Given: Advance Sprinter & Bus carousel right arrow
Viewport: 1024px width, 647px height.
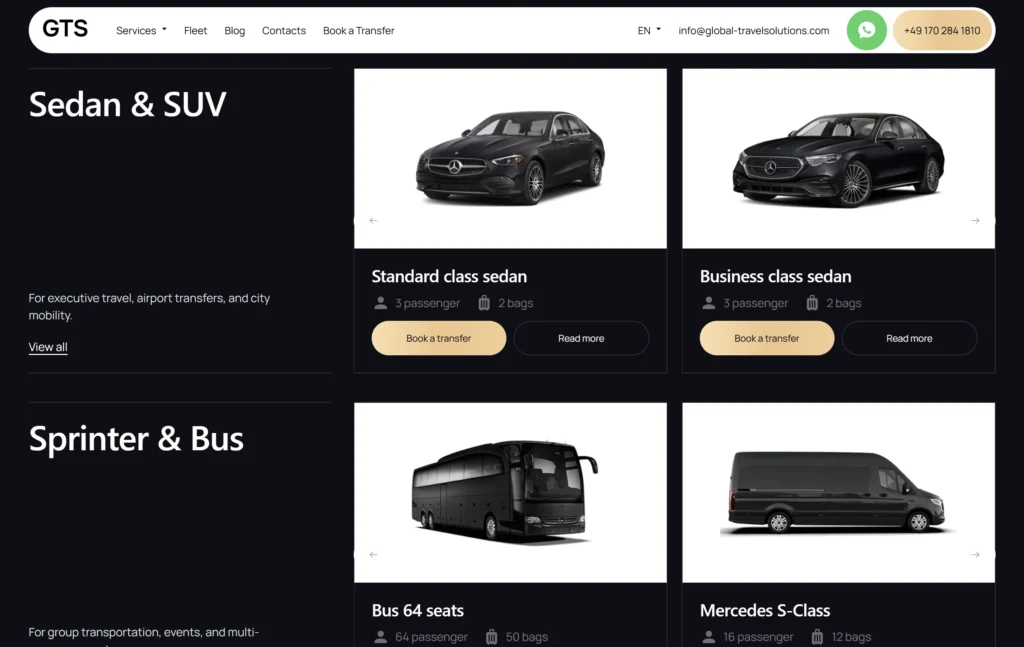Looking at the screenshot, I should point(975,555).
